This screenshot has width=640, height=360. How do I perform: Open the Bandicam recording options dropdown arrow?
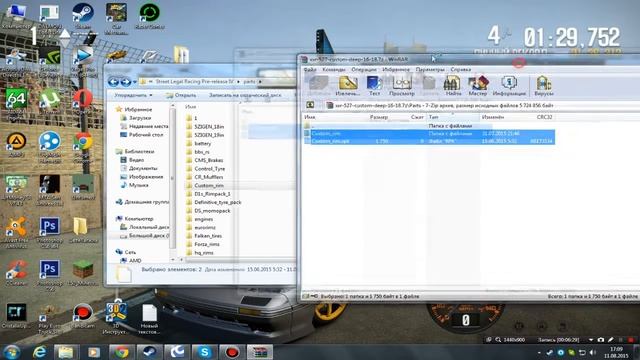[591, 340]
